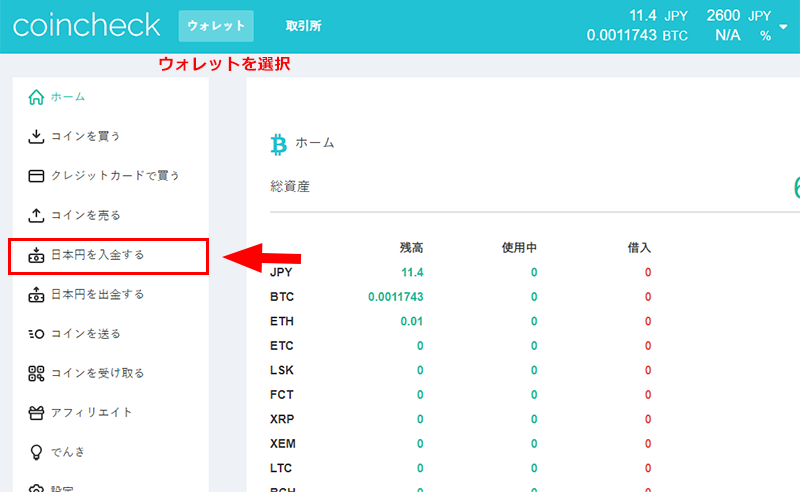800x492 pixels.
Task: Click the Bitcoin symbol beside ホーム heading
Action: click(x=279, y=144)
